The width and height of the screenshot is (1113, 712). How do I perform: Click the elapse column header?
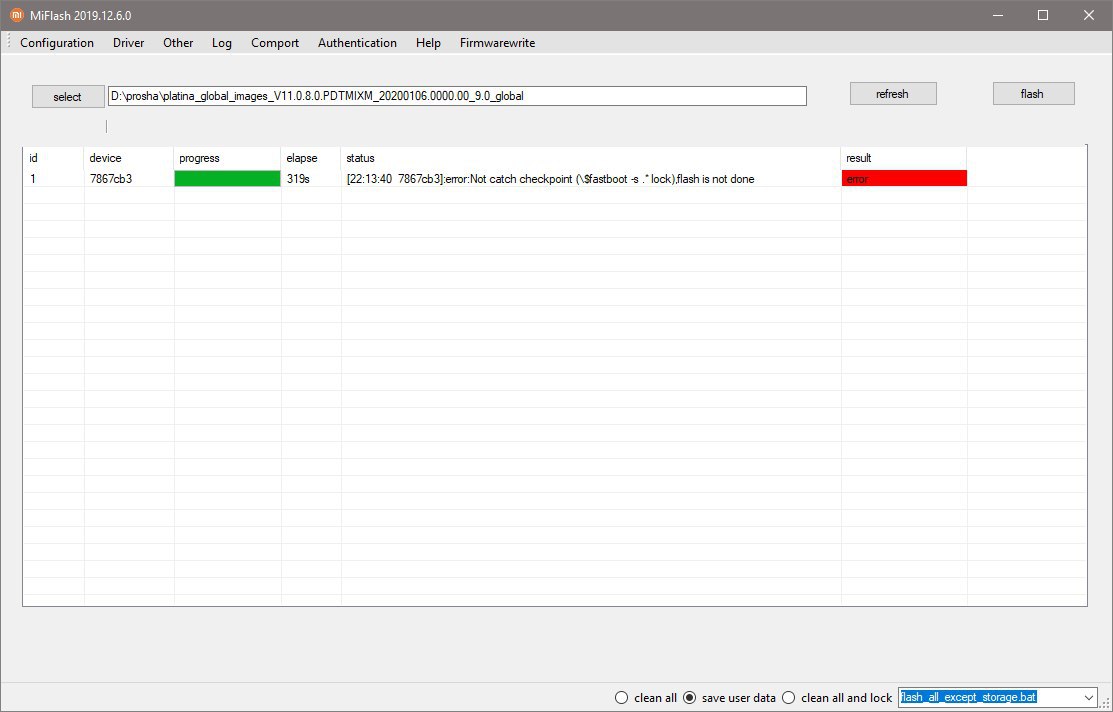311,158
